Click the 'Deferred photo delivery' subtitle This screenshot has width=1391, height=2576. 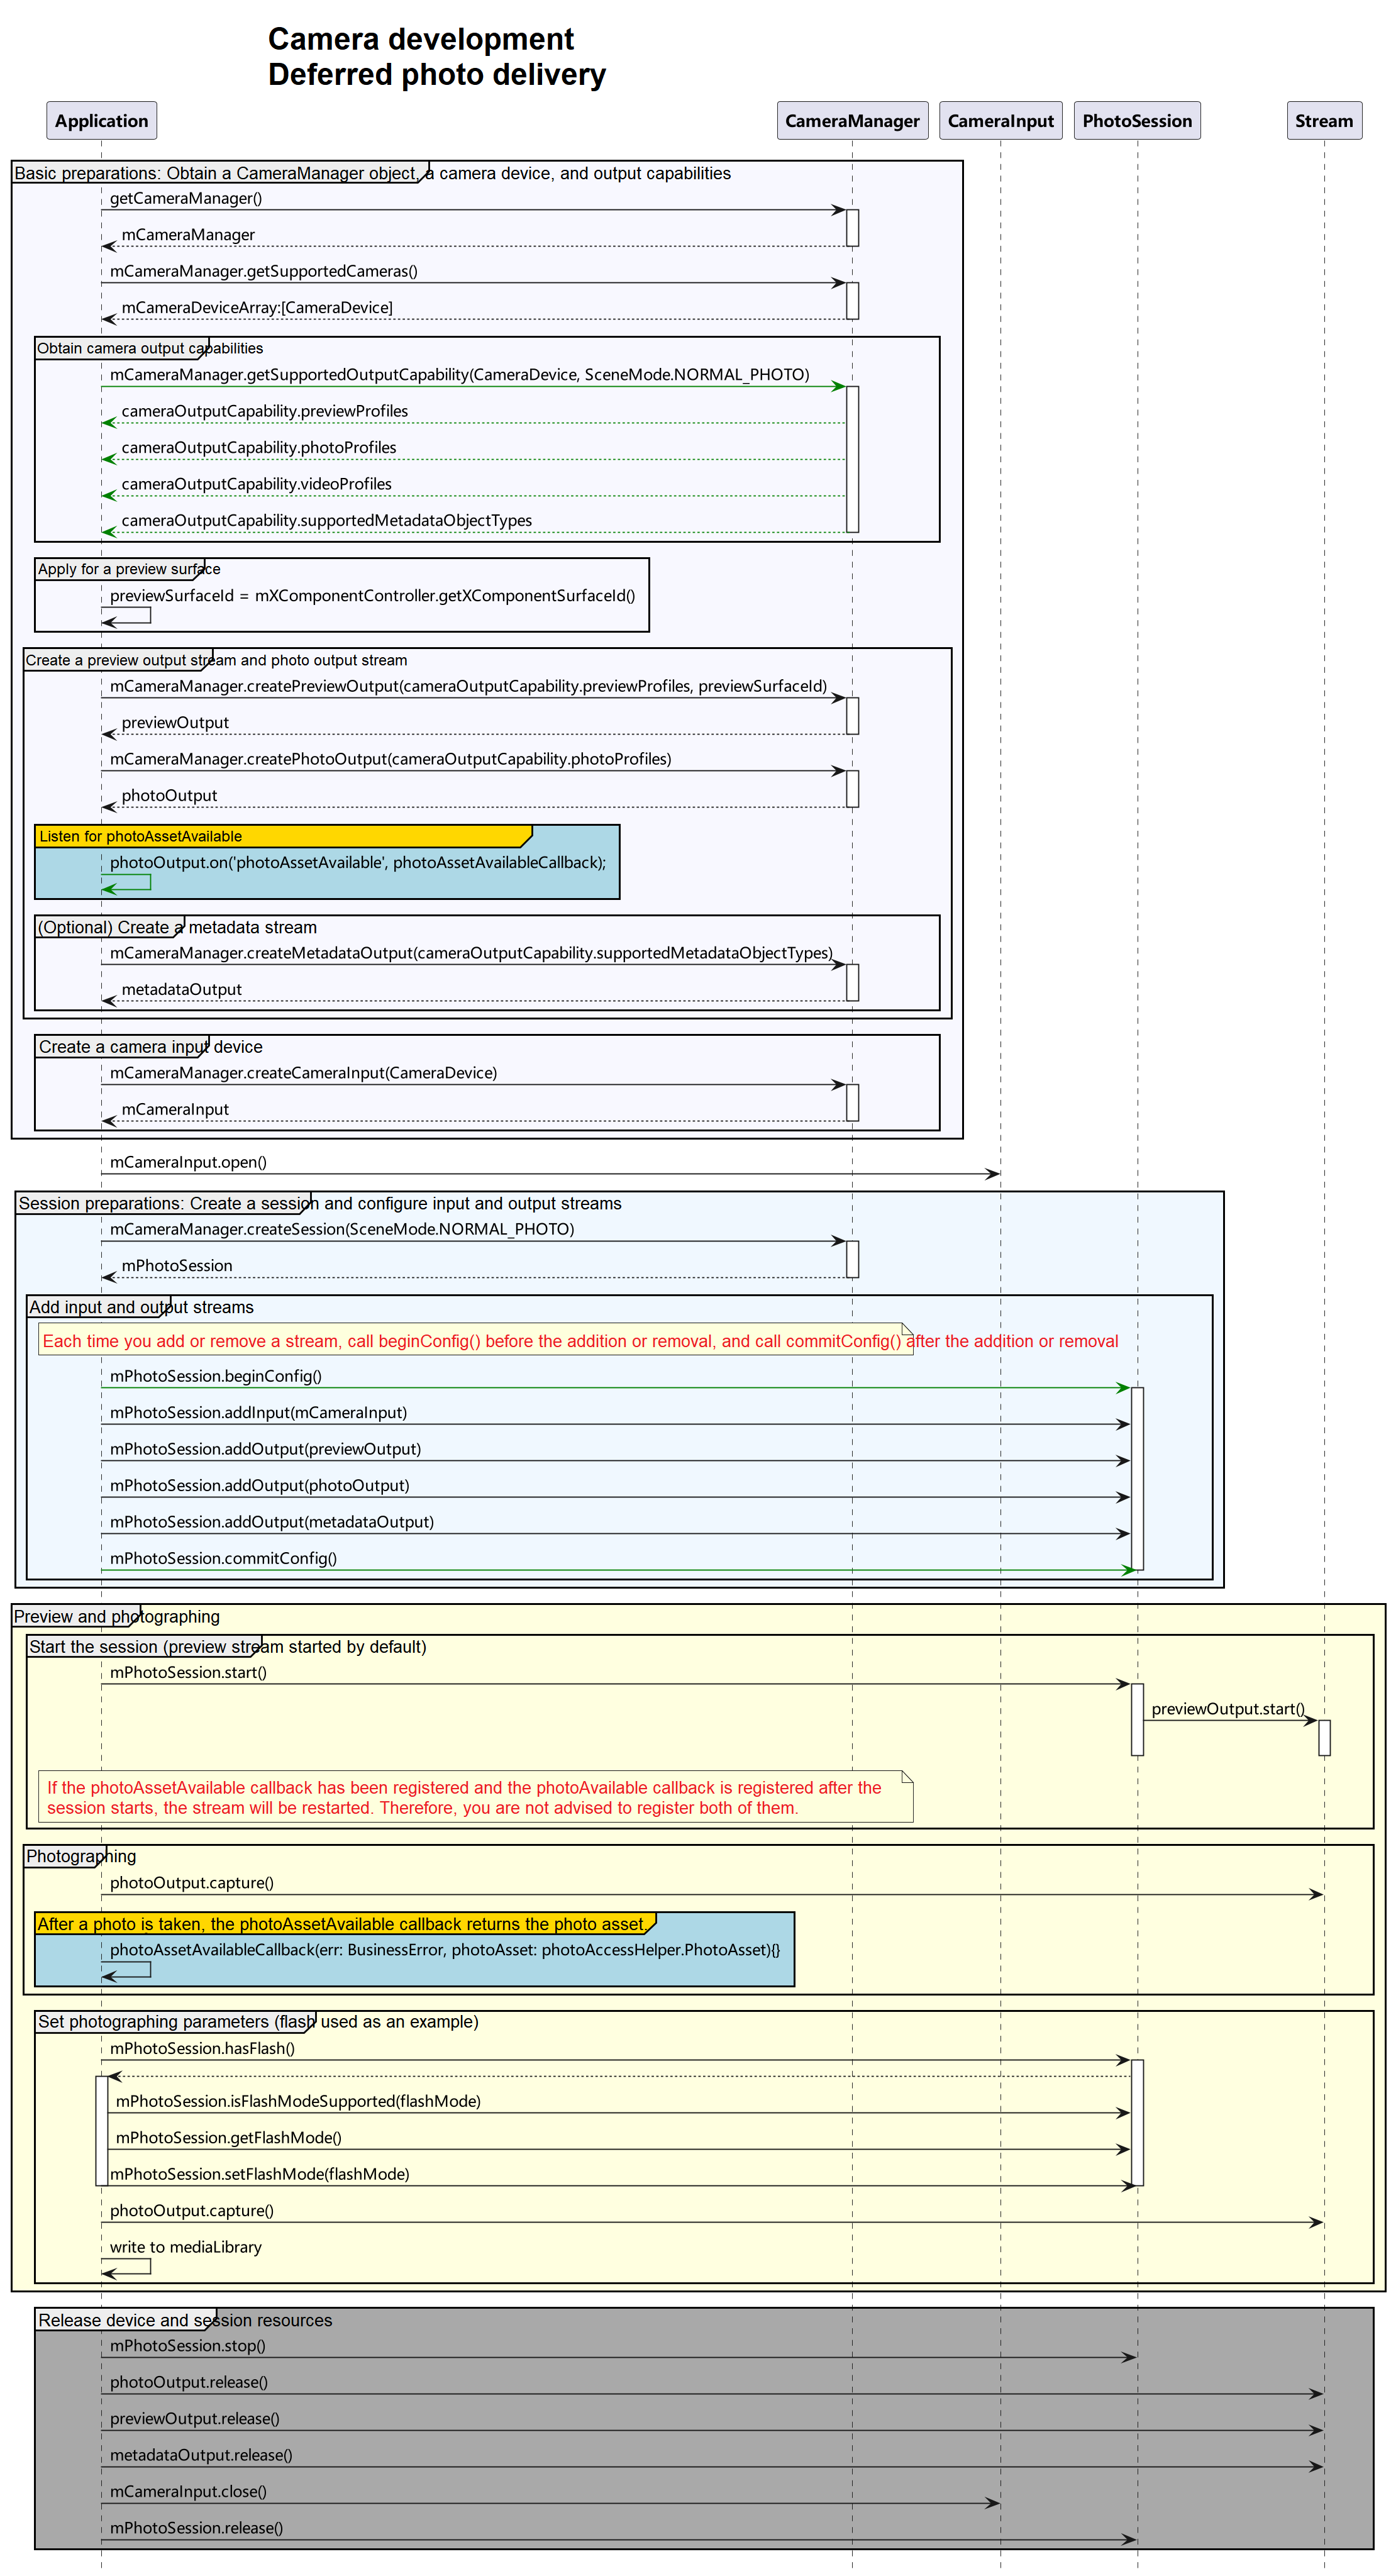437,75
